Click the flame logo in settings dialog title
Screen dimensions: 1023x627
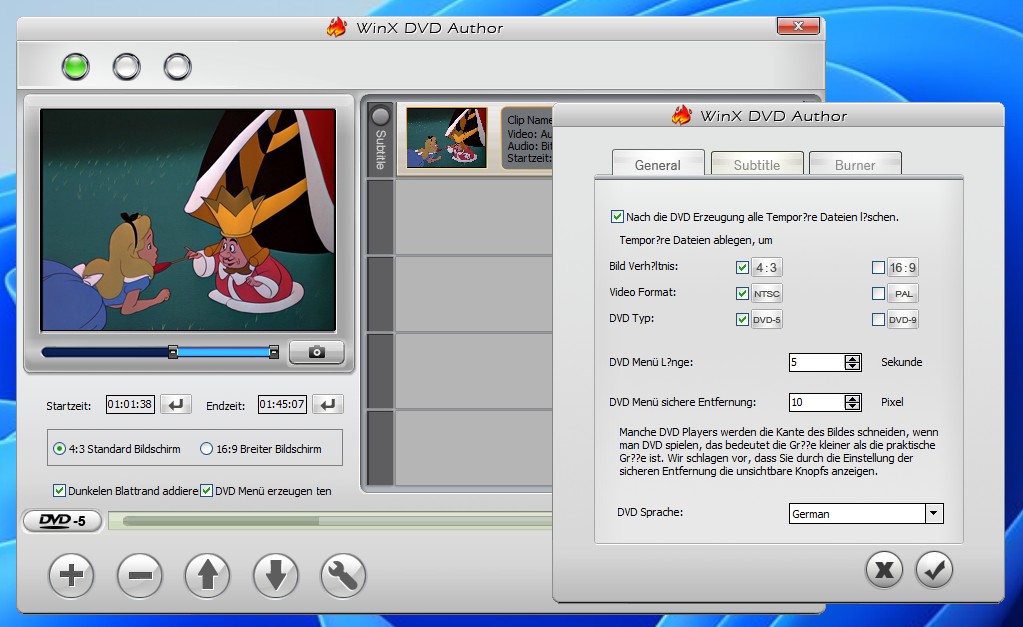(x=682, y=115)
